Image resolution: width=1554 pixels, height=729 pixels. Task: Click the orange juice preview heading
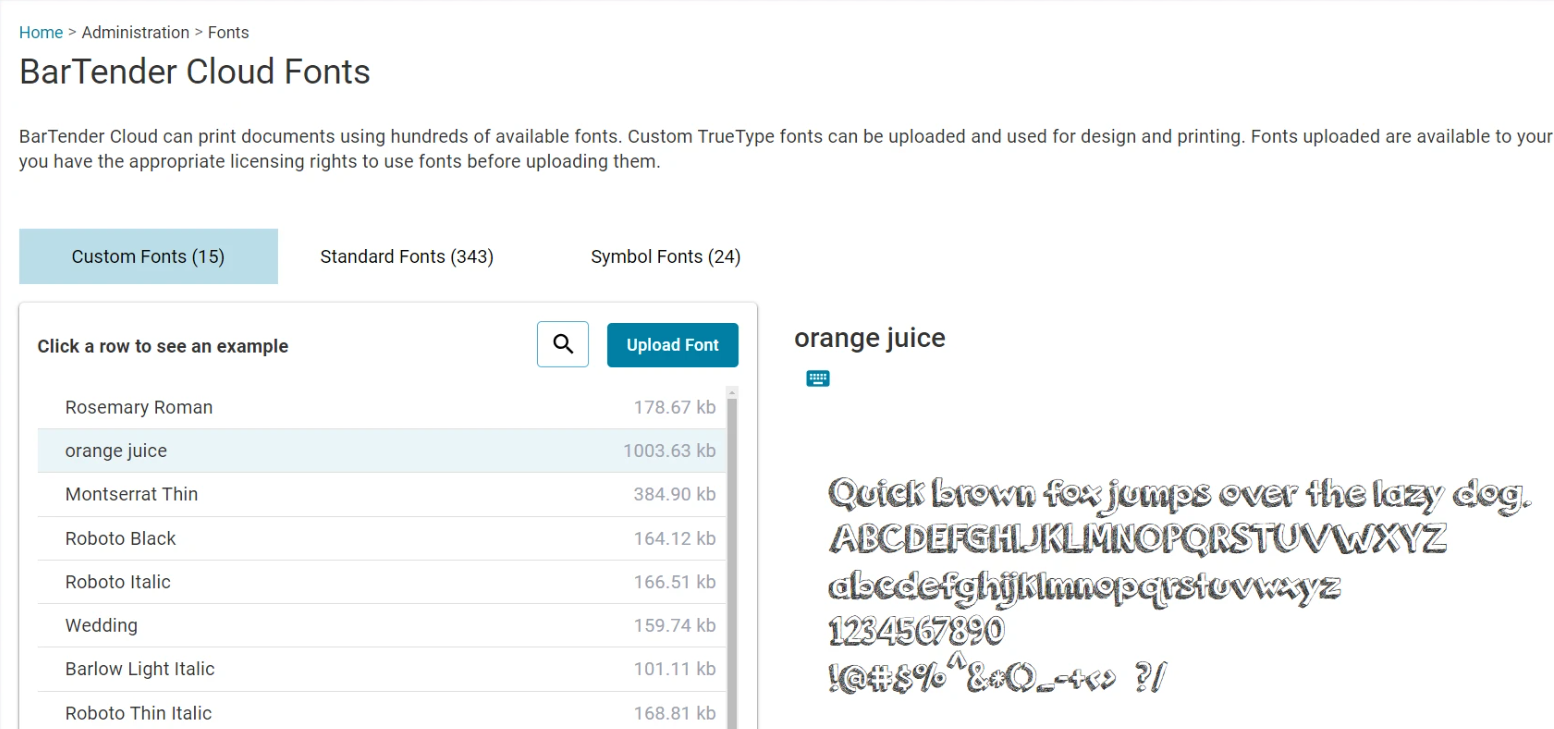point(869,338)
